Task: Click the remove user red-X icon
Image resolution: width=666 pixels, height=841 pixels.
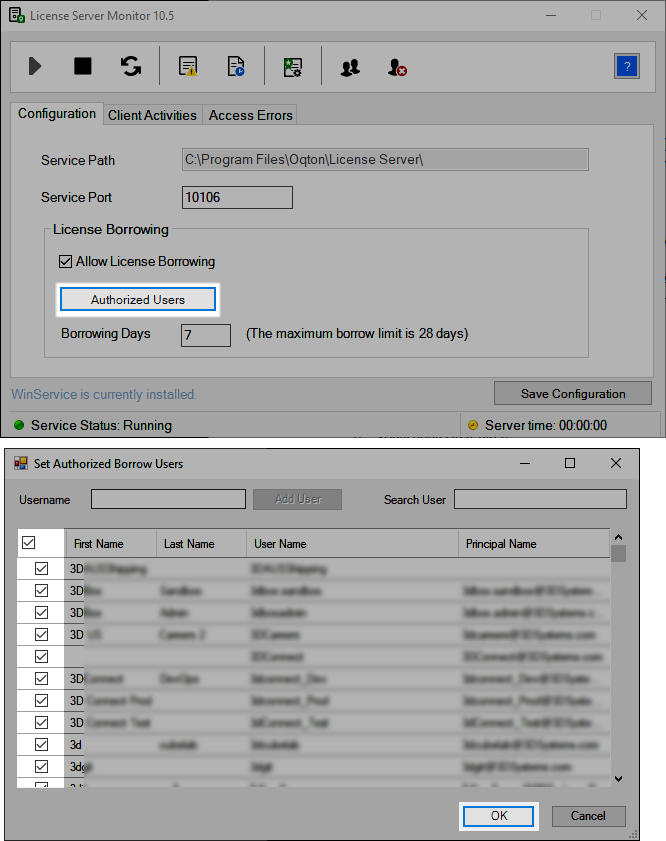Action: pyautogui.click(x=397, y=67)
